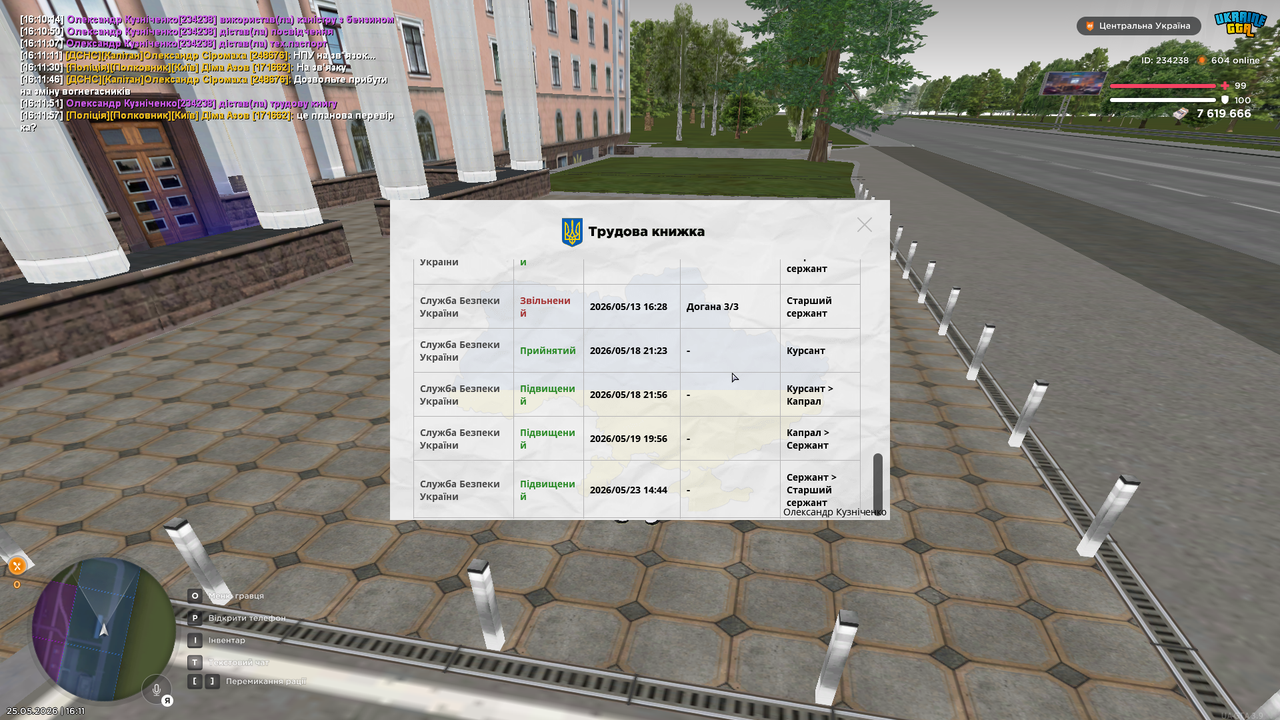This screenshot has width=1280, height=720.
Task: Click Сержант > Старший сержант rank cell
Action: [820, 490]
